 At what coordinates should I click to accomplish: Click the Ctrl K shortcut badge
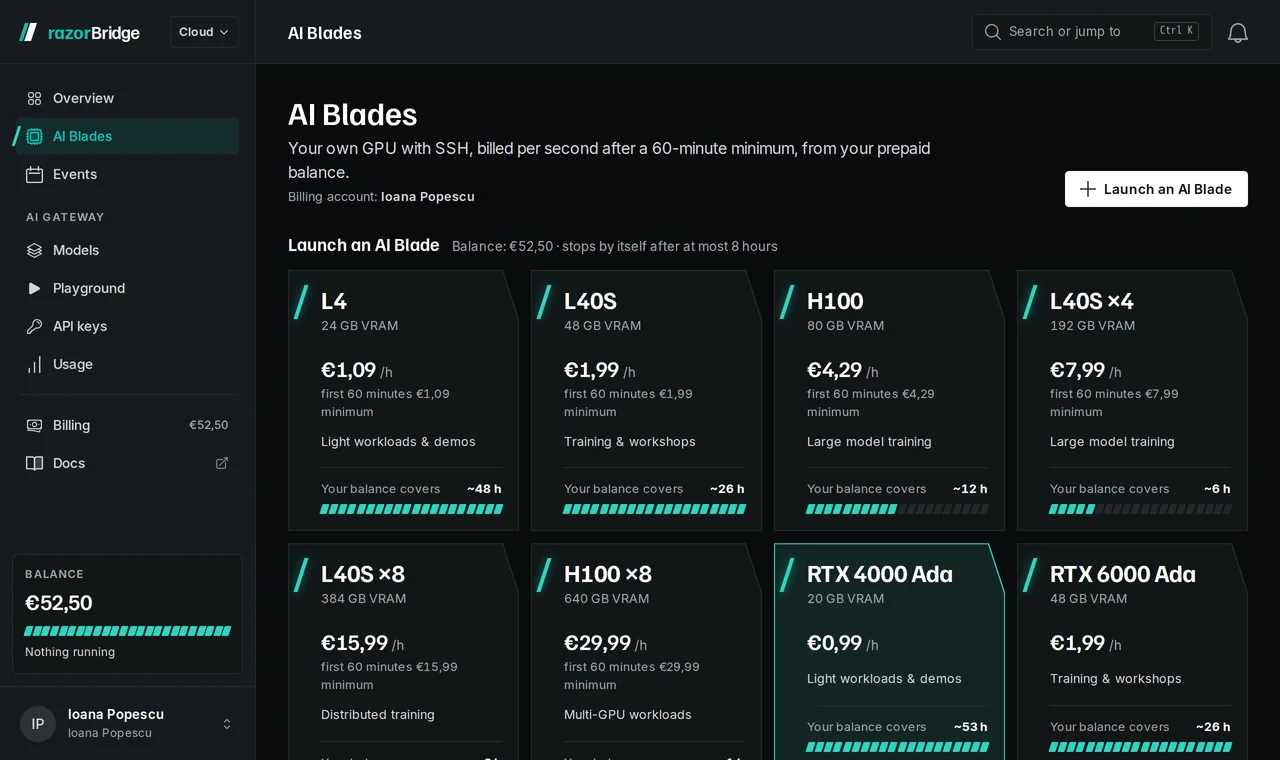pyautogui.click(x=1176, y=31)
